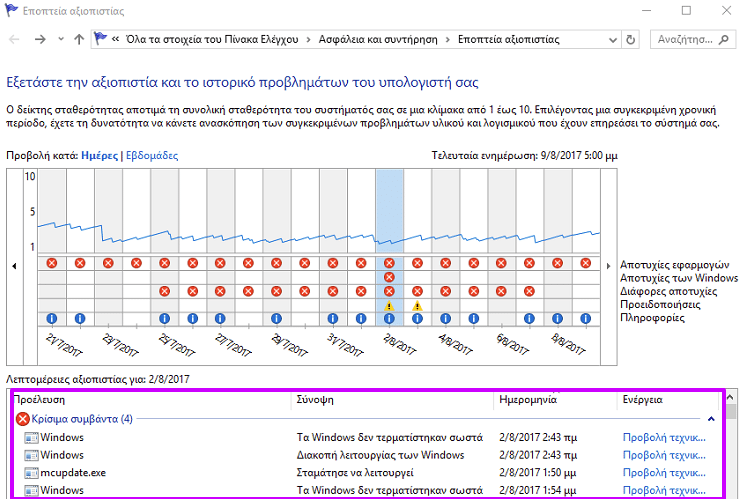Open 'Προβολή τεχνικ...' for 'Διακοπή λειτουργίας των Windows'
This screenshot has width=747, height=499.
tap(664, 455)
